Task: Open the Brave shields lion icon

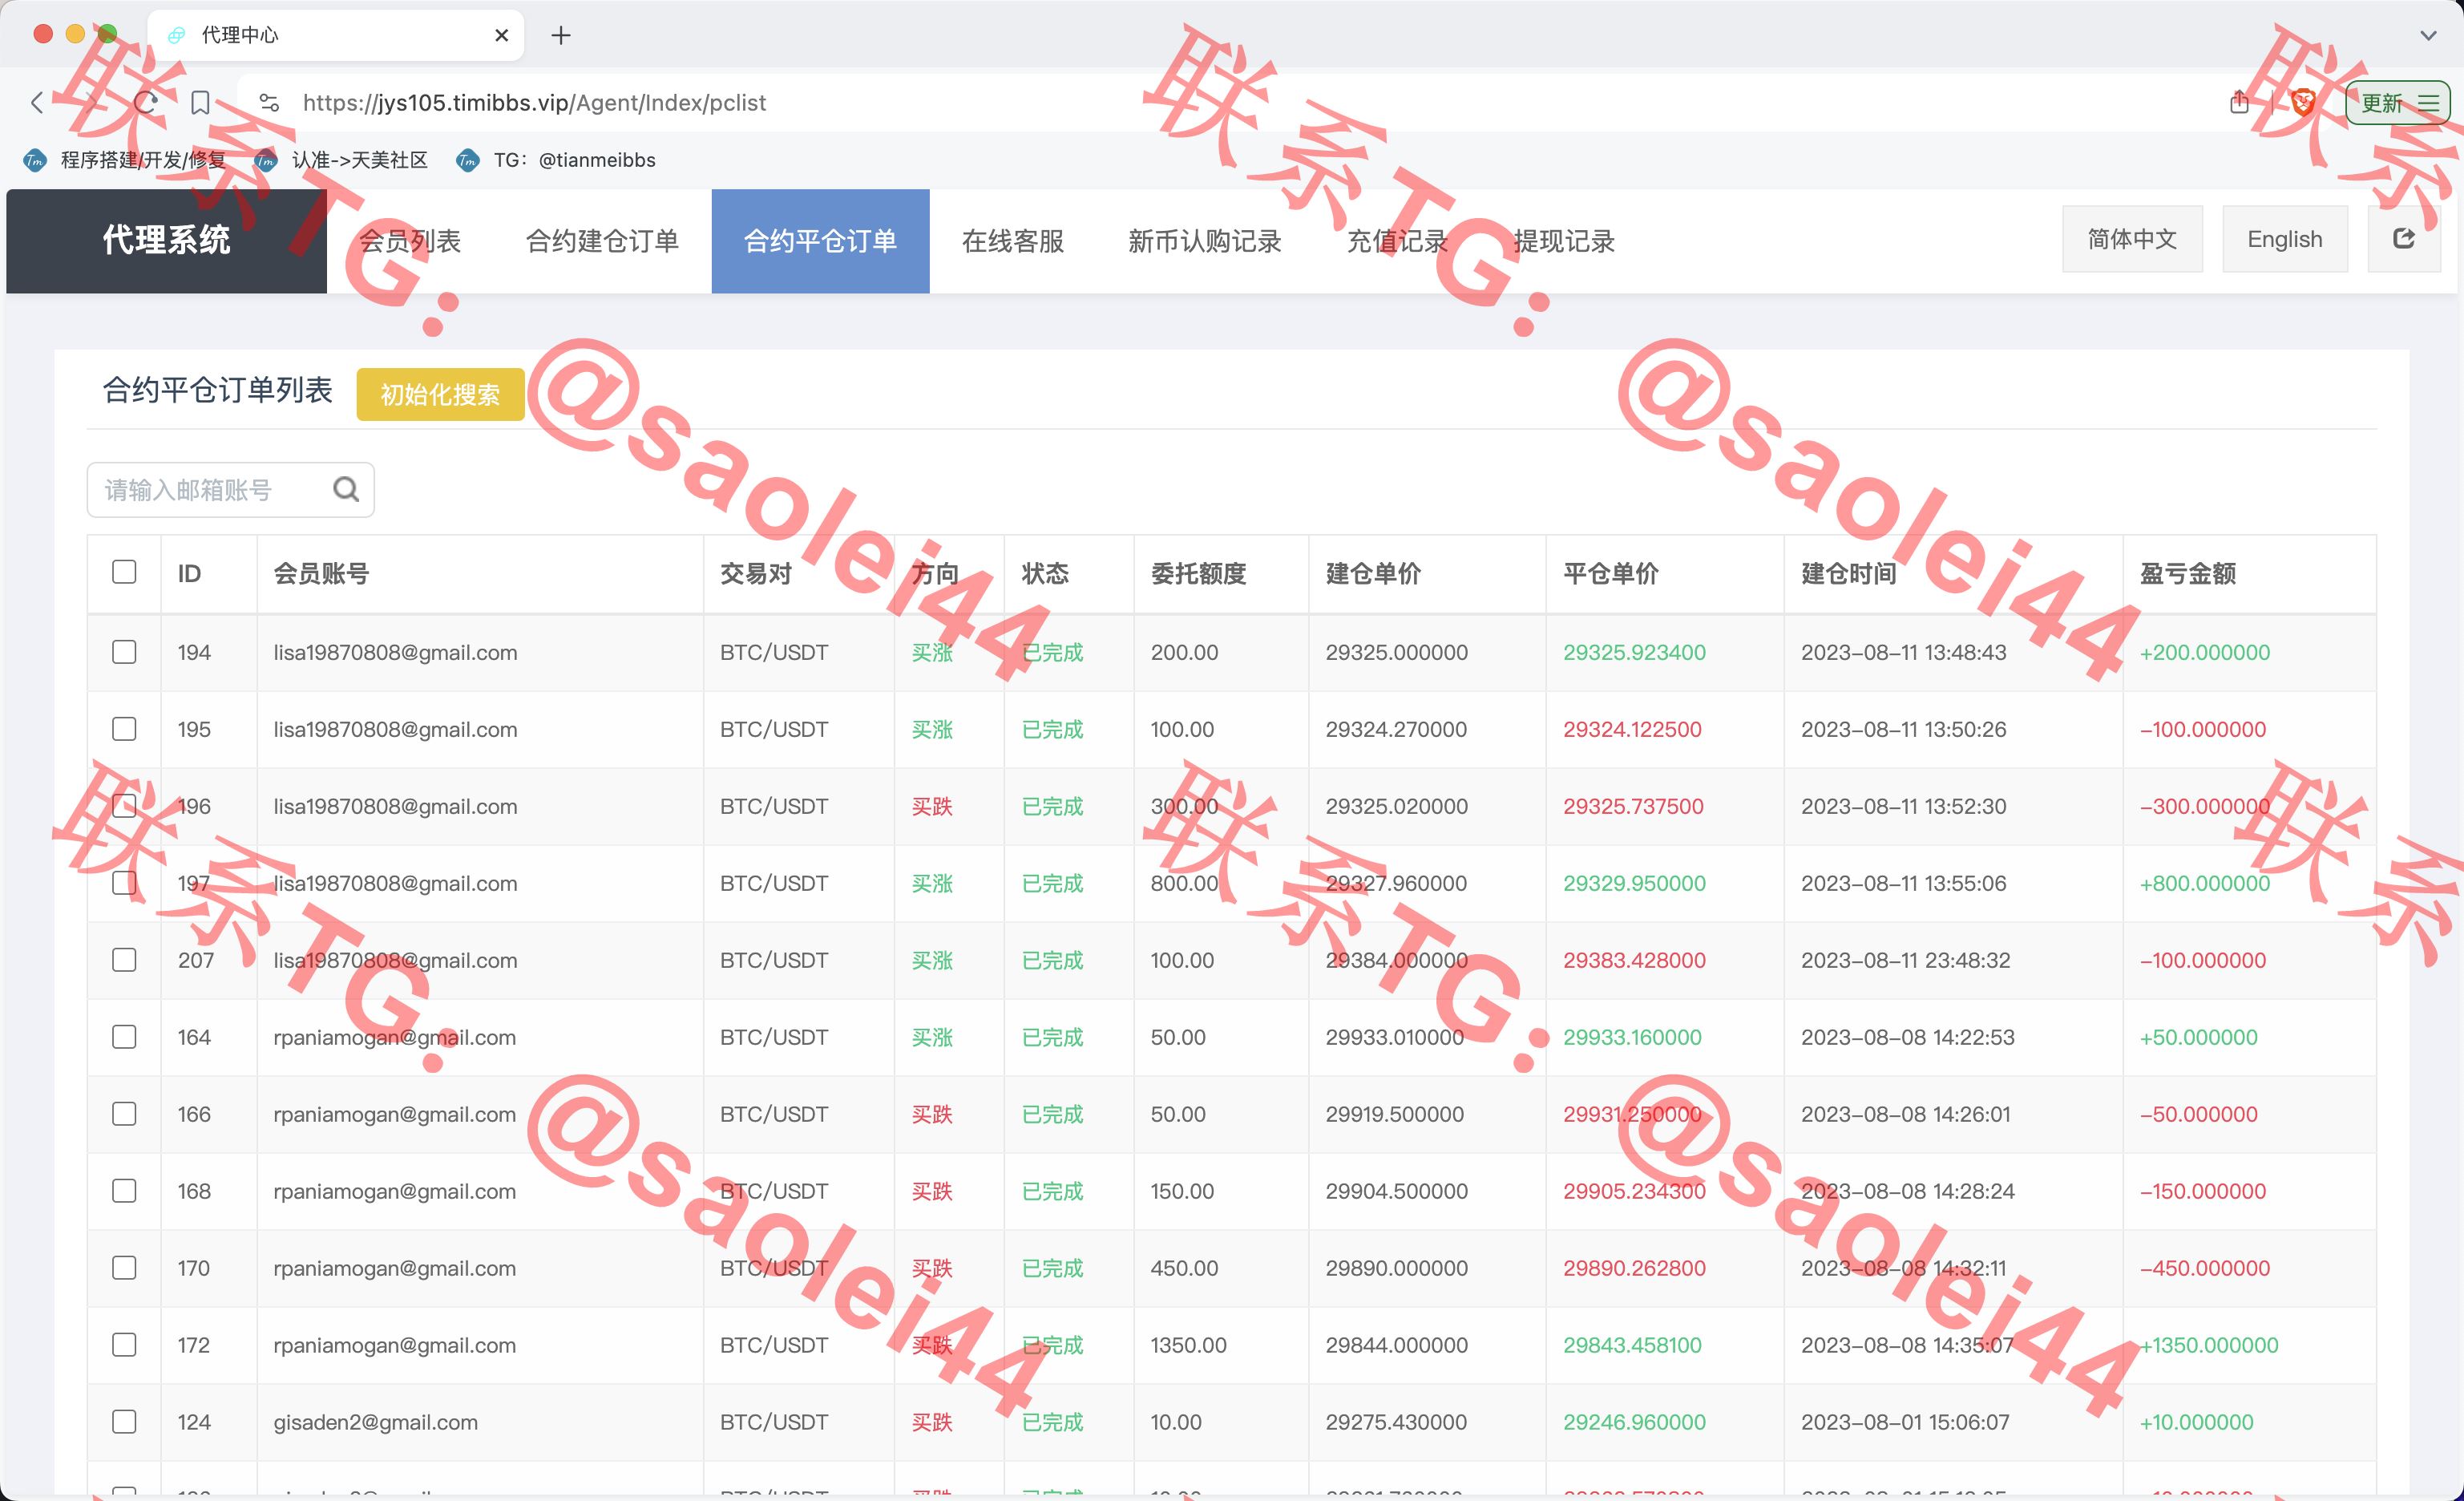Action: [x=2304, y=101]
